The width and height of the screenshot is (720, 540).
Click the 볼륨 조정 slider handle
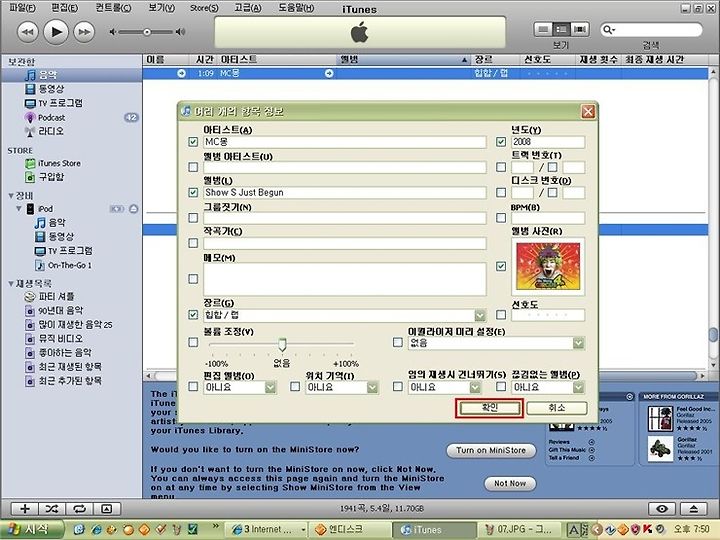click(x=282, y=344)
